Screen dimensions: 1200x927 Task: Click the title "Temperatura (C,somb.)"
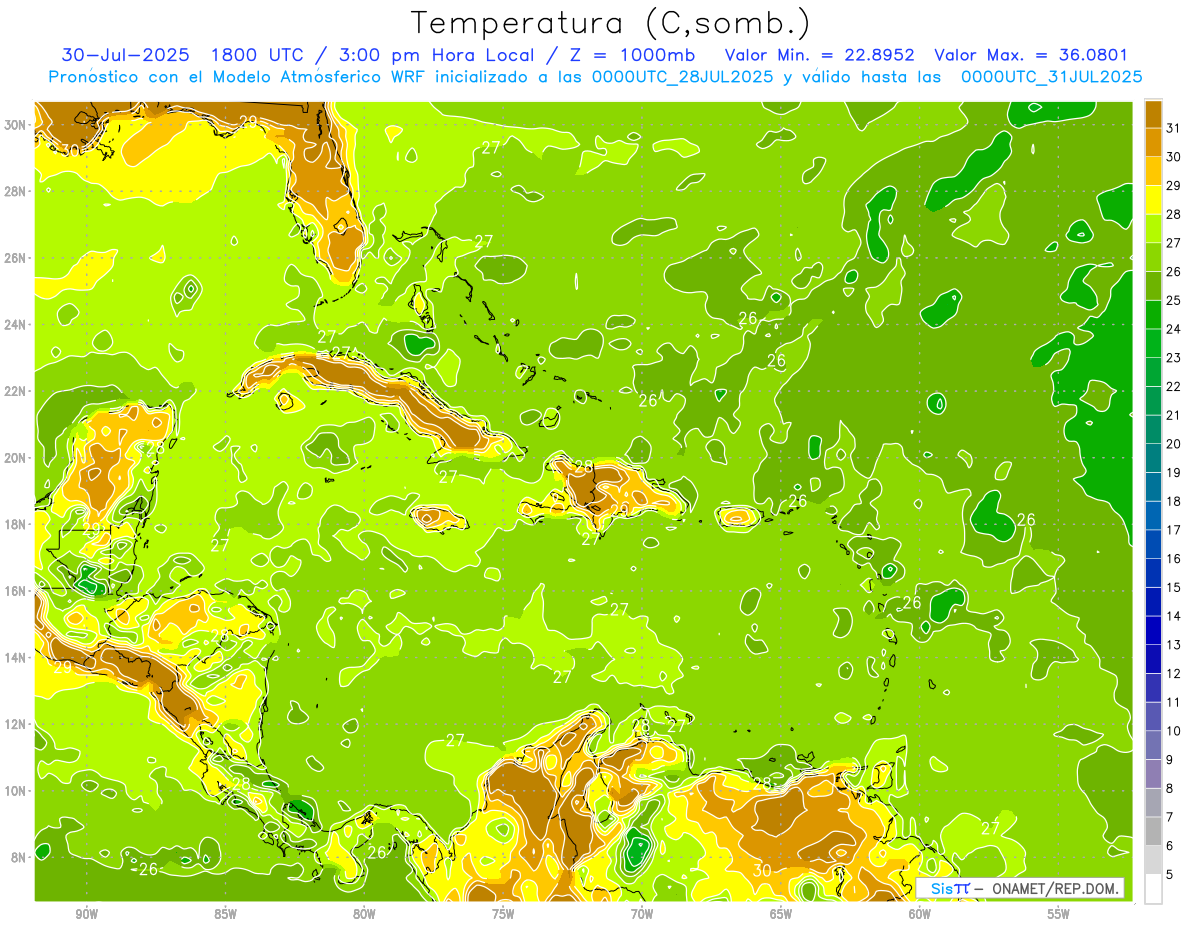(x=611, y=23)
